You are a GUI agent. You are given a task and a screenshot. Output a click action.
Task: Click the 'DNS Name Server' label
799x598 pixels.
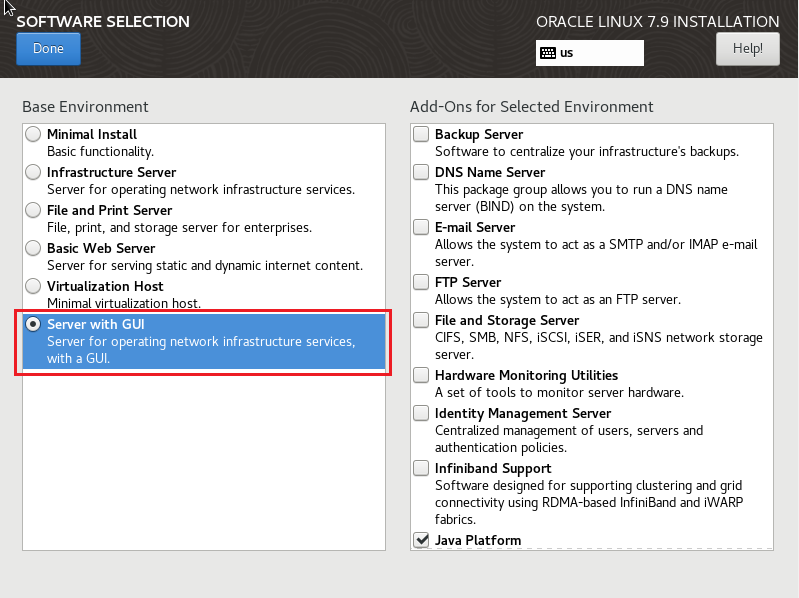[490, 172]
